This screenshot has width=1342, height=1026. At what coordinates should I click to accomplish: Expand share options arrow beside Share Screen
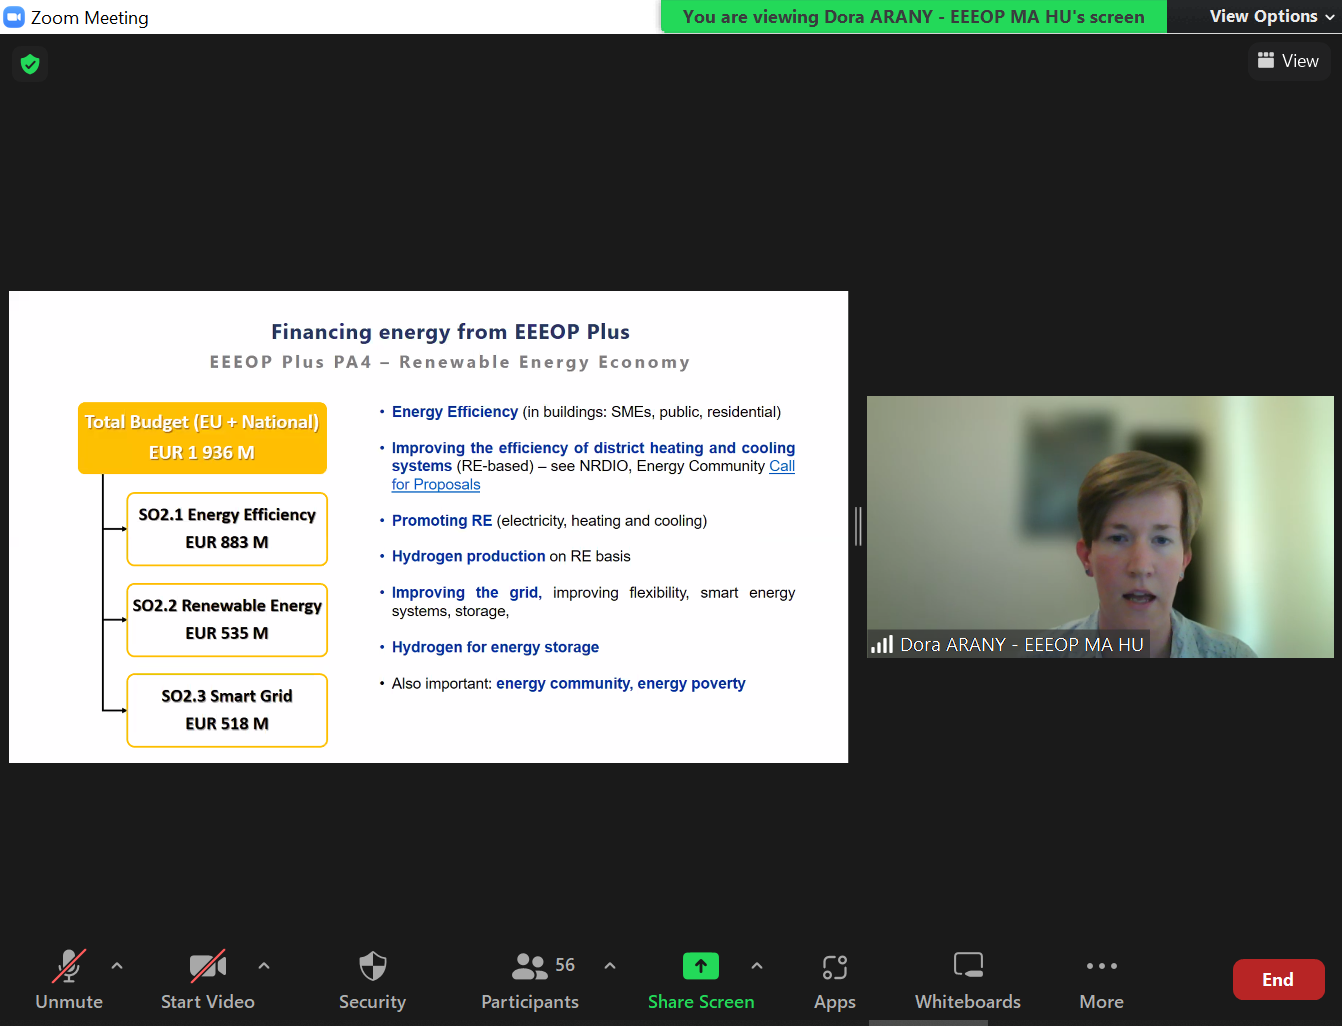point(757,966)
